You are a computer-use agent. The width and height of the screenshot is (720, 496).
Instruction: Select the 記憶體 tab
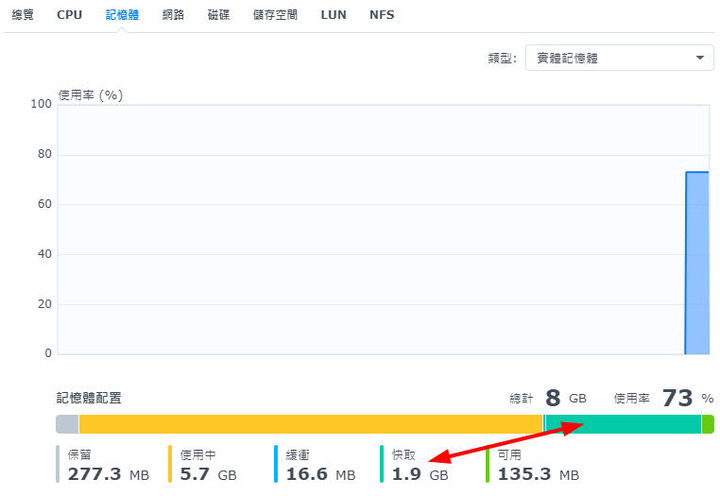[122, 15]
